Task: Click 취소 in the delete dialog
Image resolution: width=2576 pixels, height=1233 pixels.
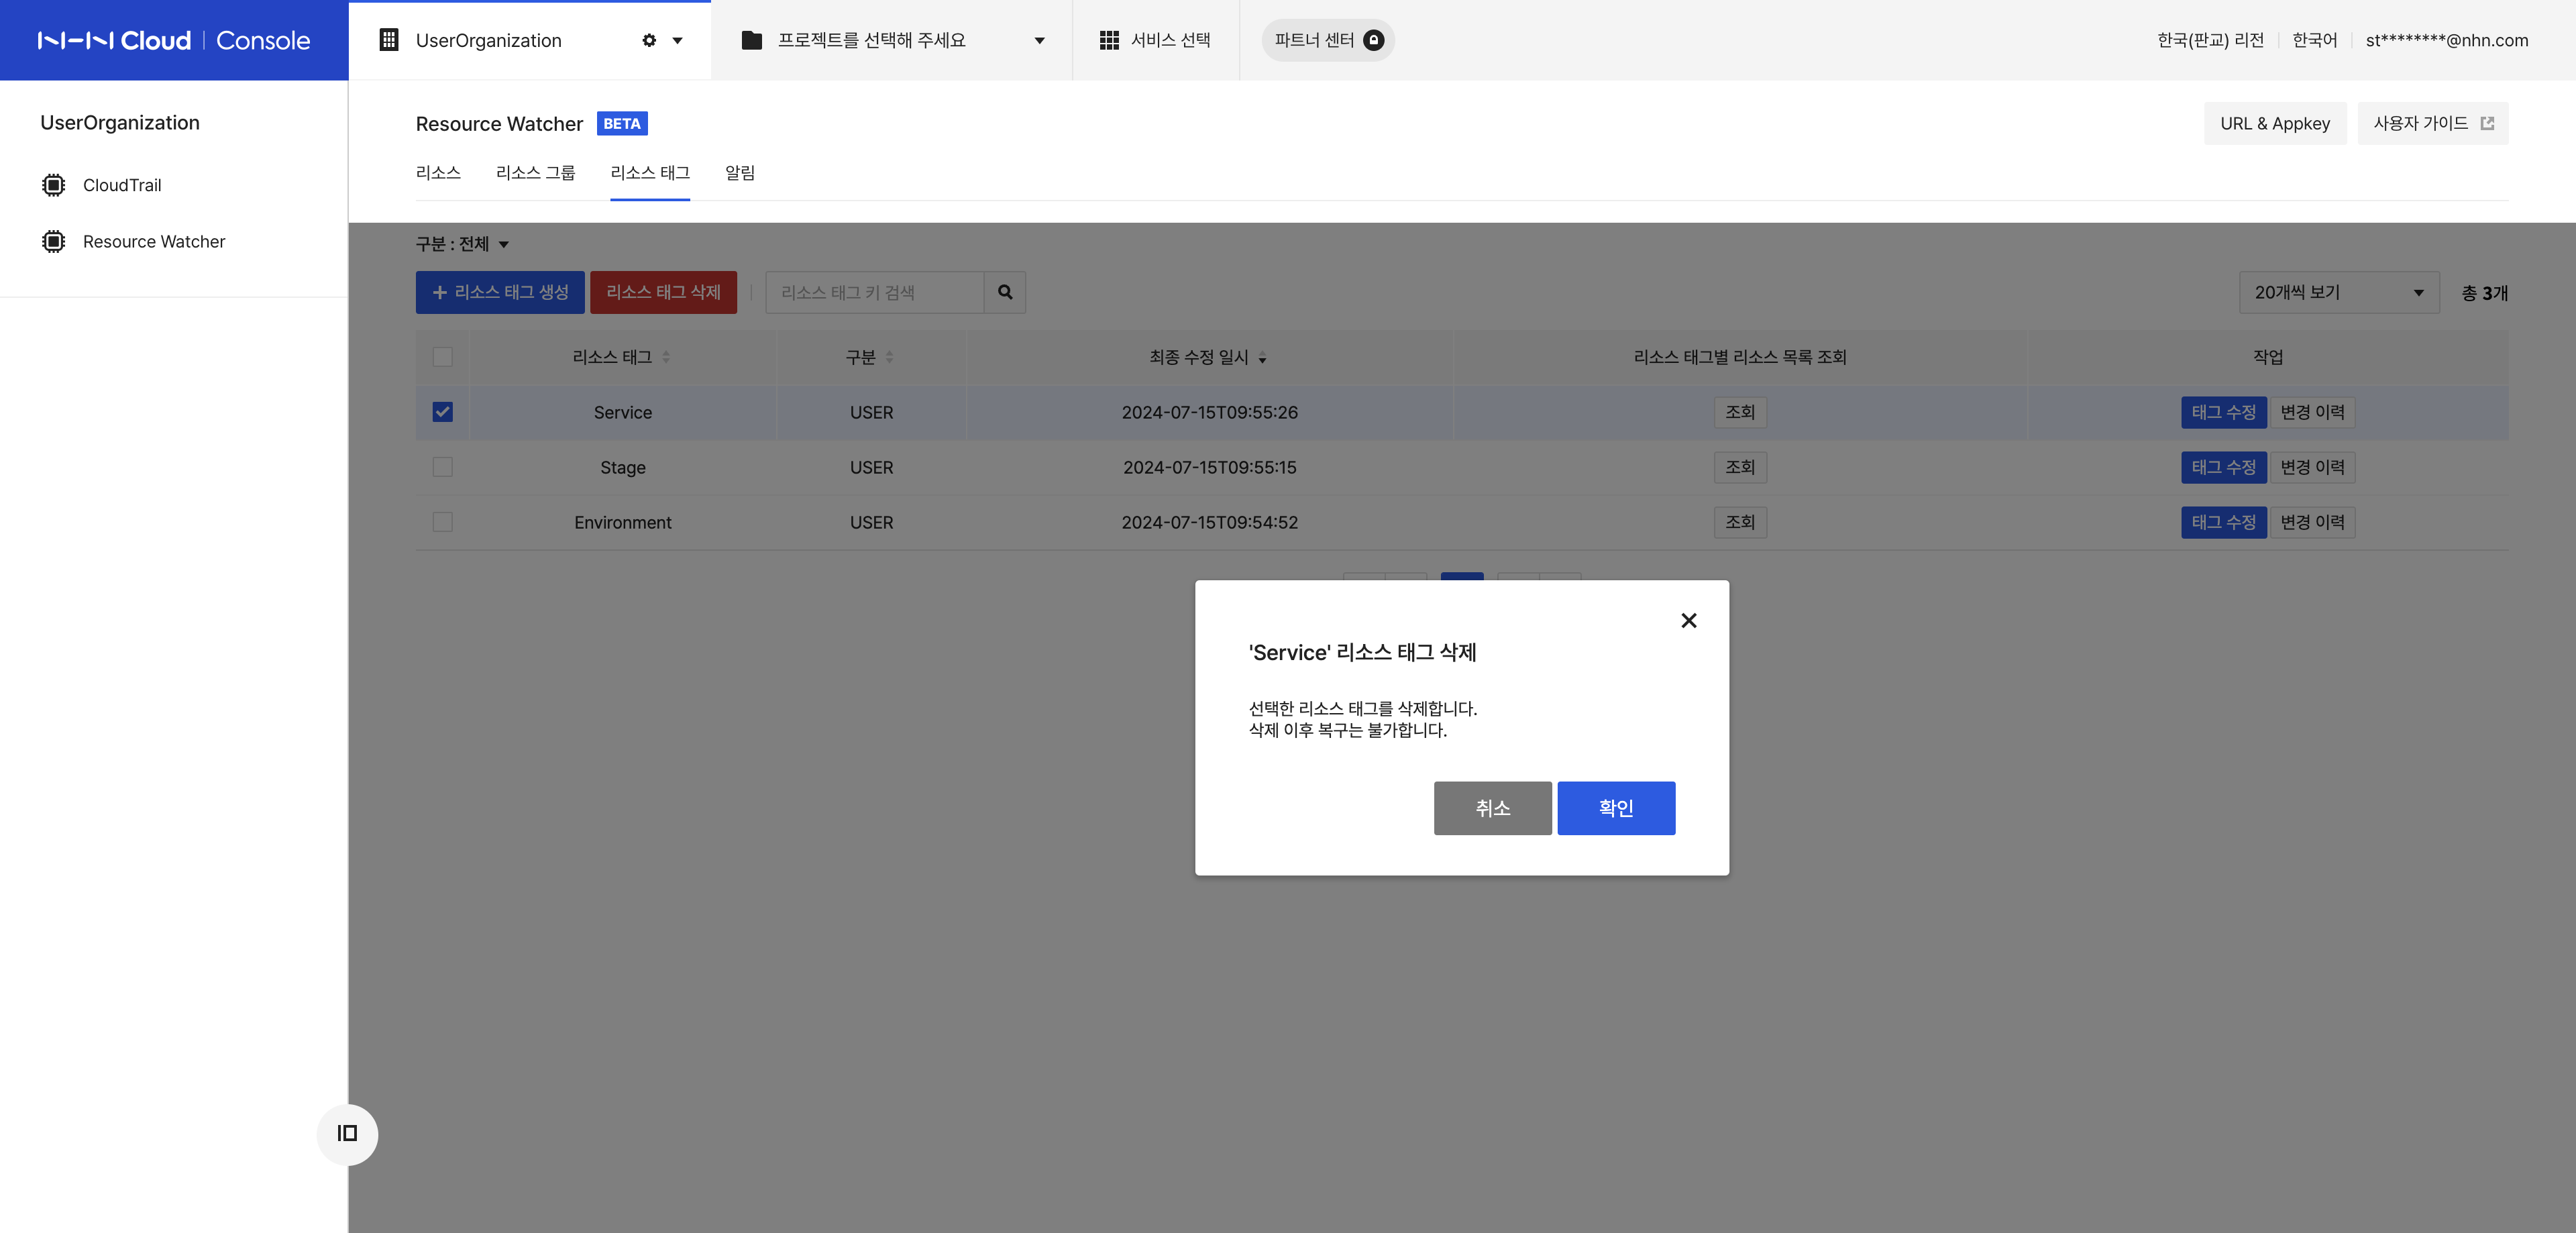Action: [1492, 808]
